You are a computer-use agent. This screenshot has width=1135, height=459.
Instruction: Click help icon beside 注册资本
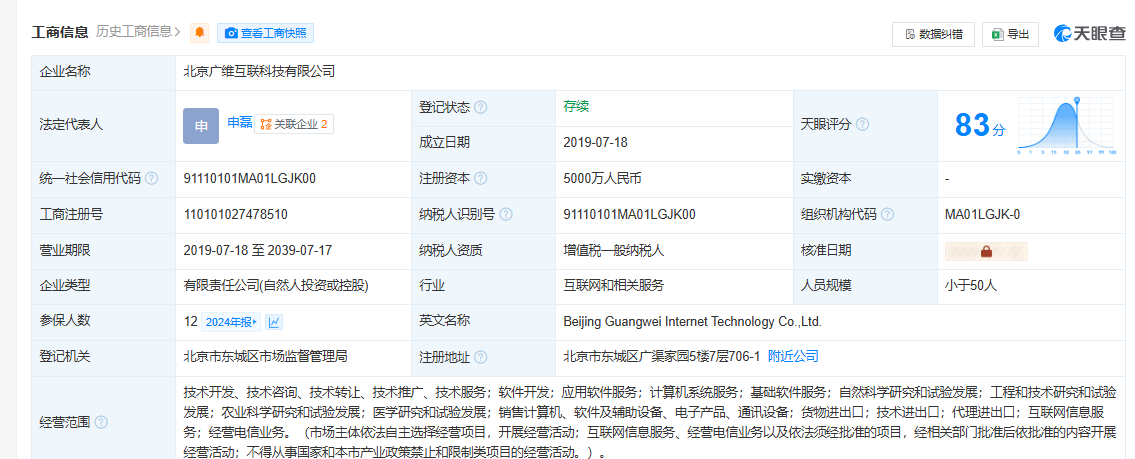(x=481, y=179)
